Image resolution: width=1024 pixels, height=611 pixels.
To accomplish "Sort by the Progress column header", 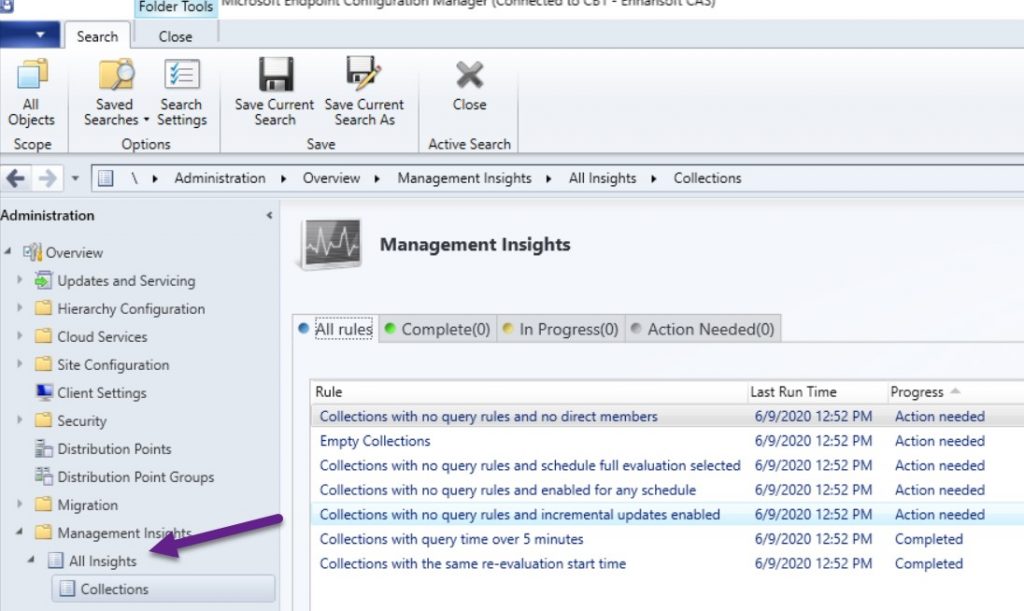I will point(917,392).
